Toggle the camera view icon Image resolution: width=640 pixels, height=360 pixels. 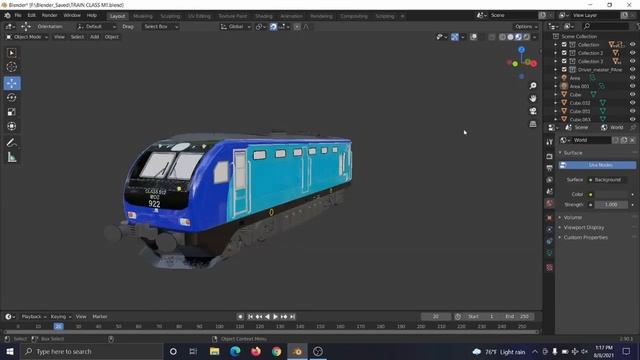point(533,111)
